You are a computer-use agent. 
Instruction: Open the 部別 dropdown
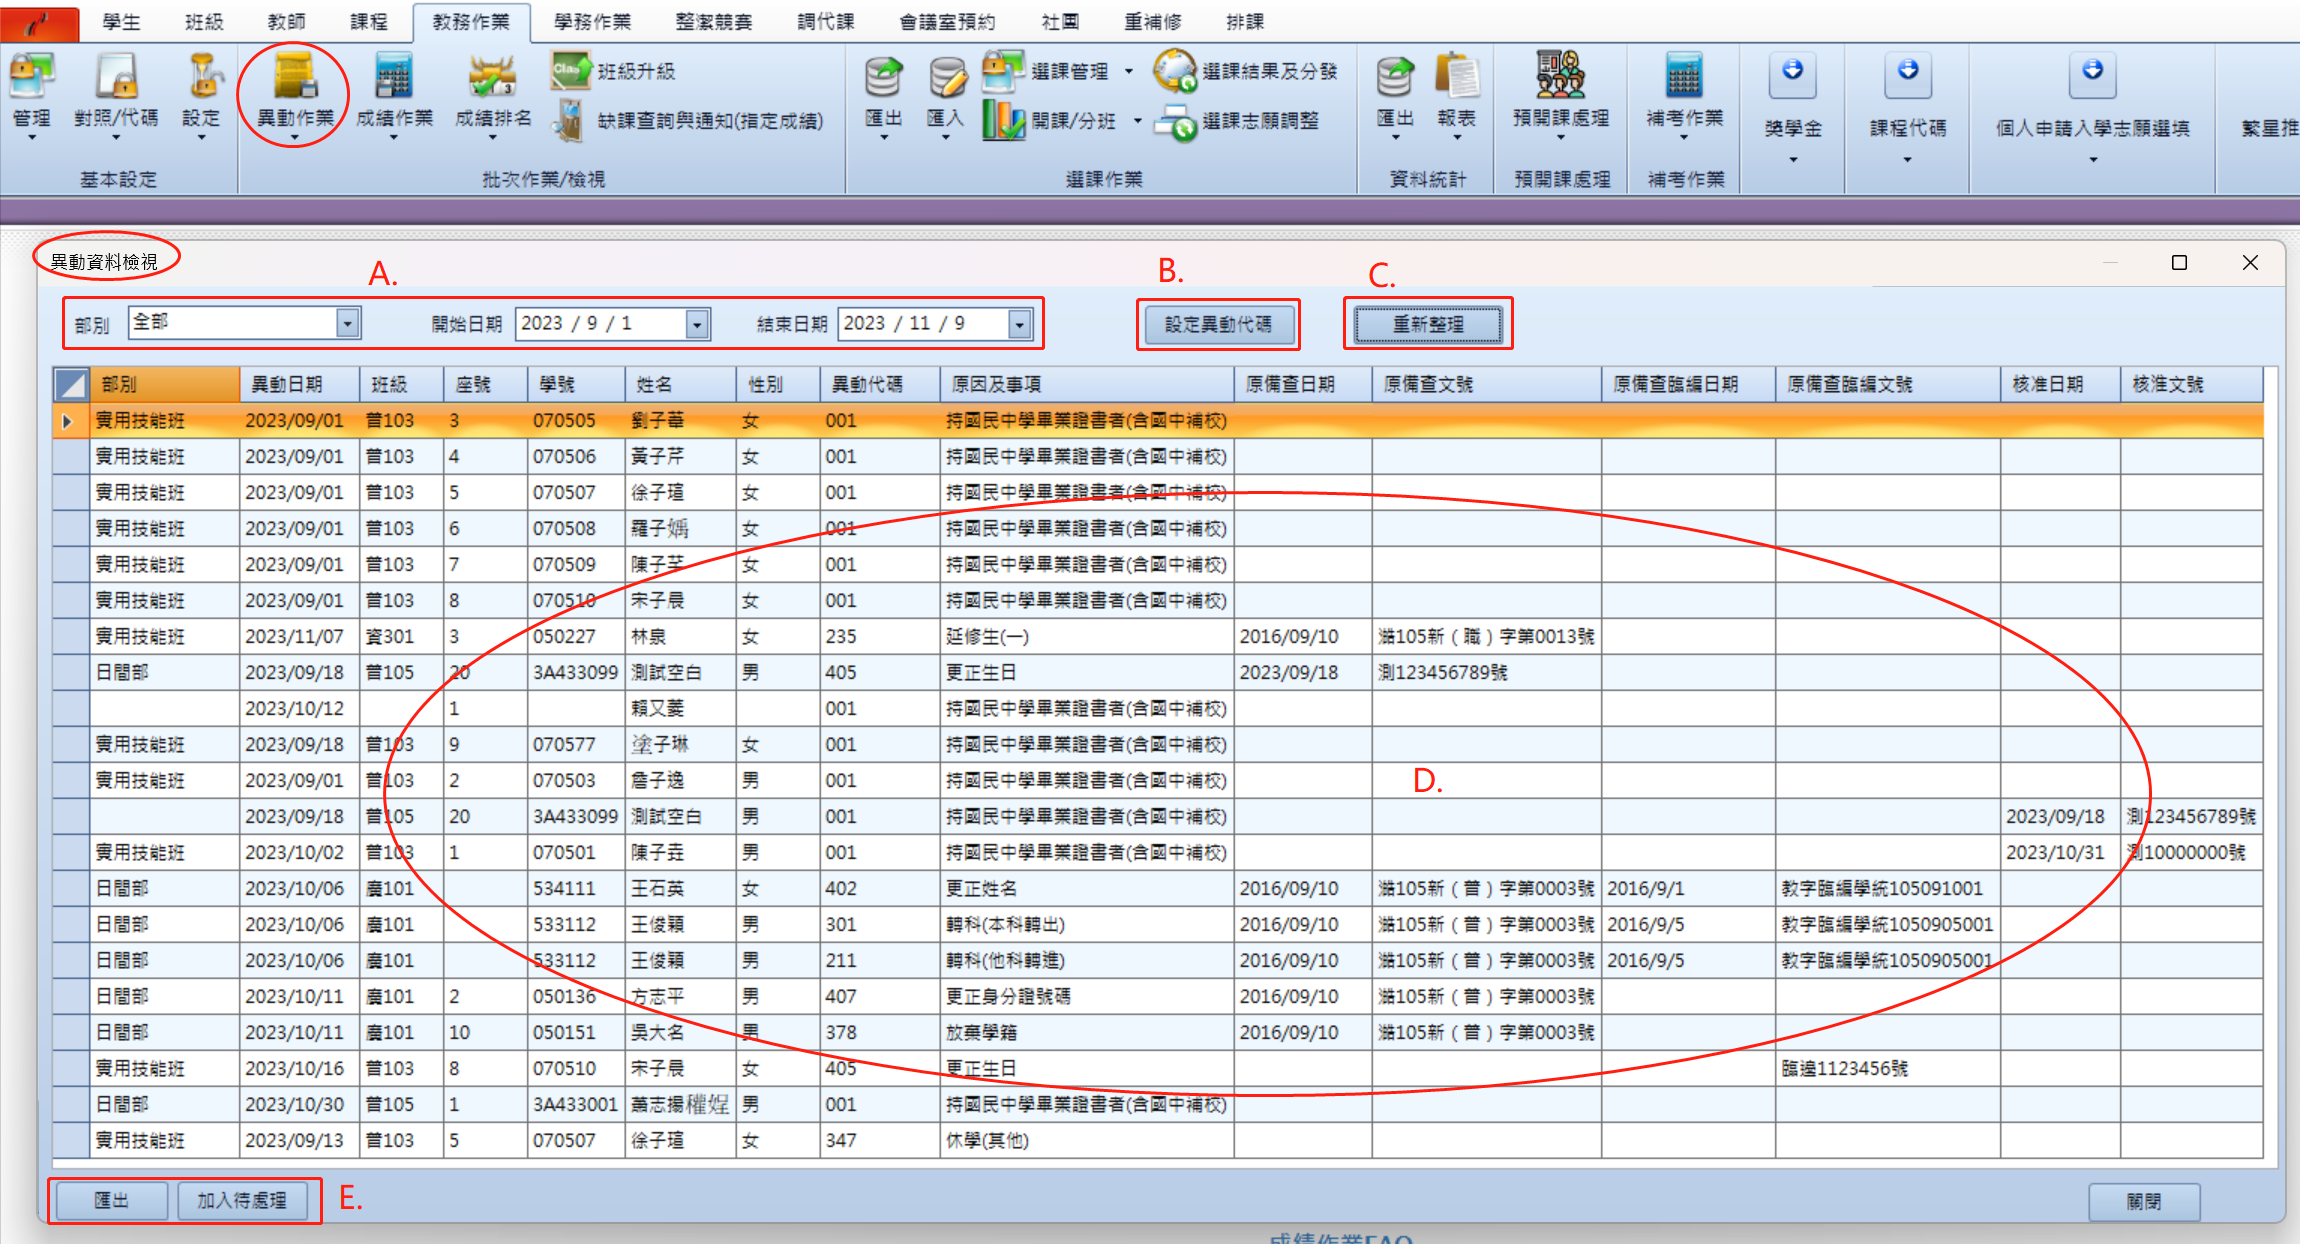click(x=347, y=323)
